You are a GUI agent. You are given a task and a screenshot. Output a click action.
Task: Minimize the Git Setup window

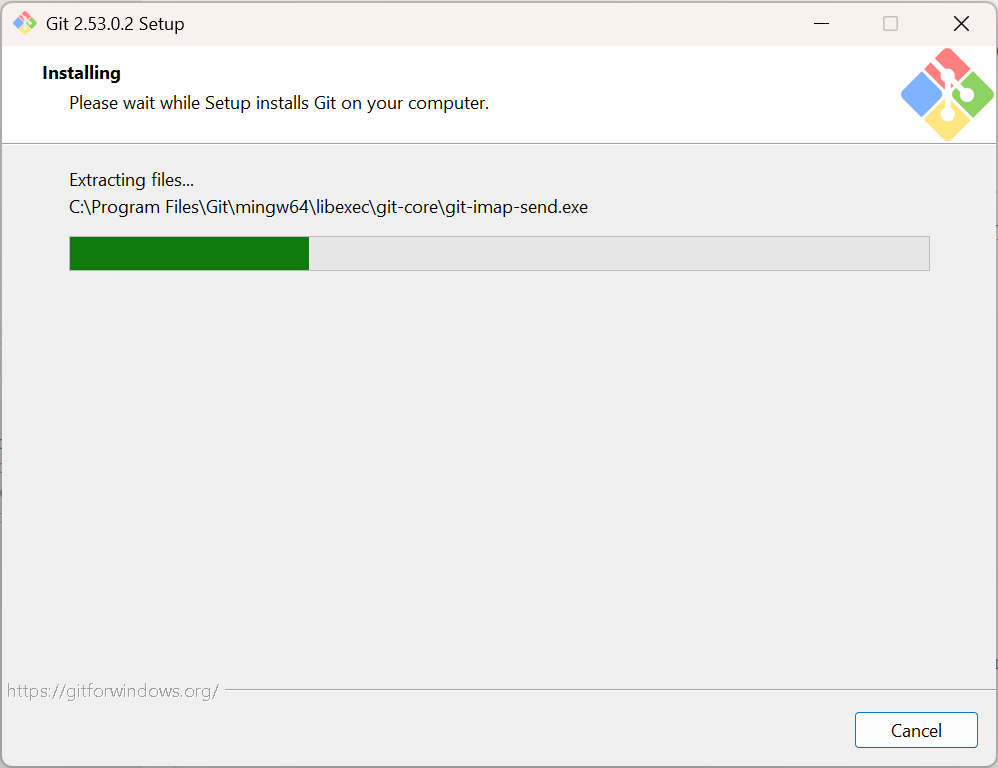coord(821,24)
